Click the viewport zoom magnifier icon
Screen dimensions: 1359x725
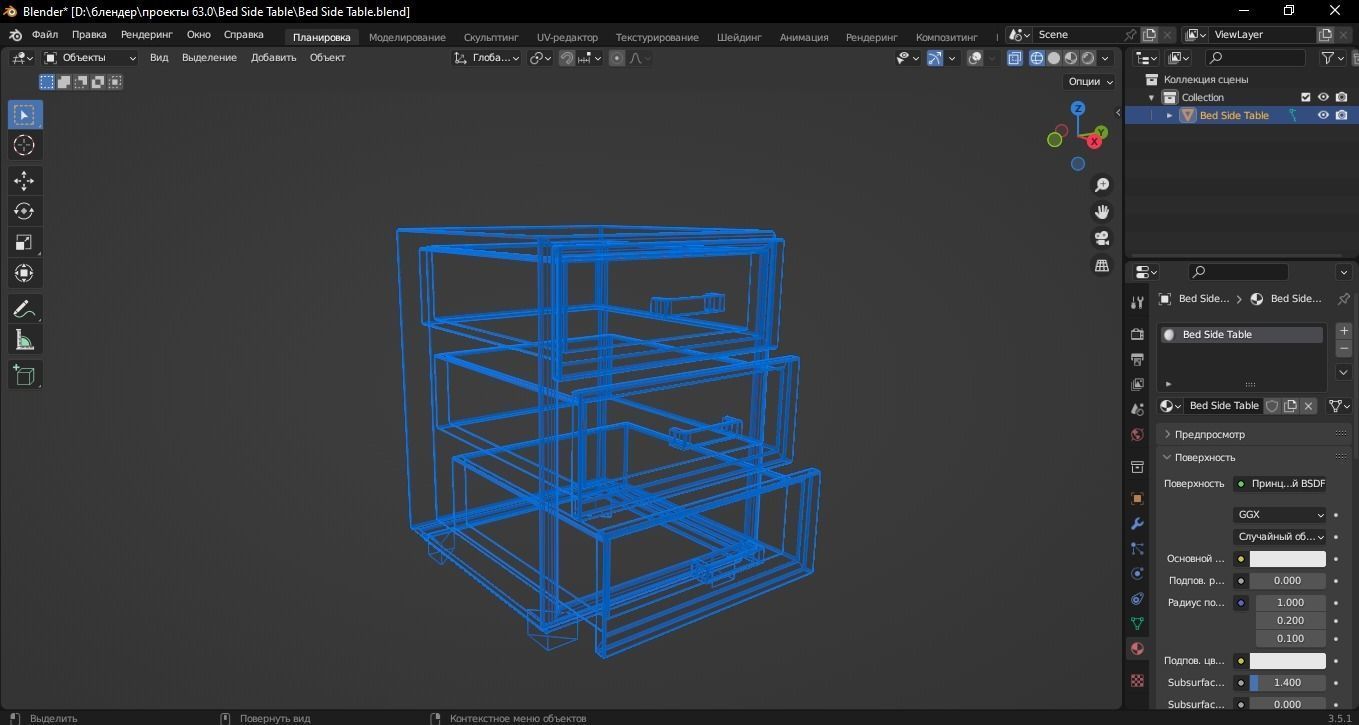pyautogui.click(x=1102, y=185)
